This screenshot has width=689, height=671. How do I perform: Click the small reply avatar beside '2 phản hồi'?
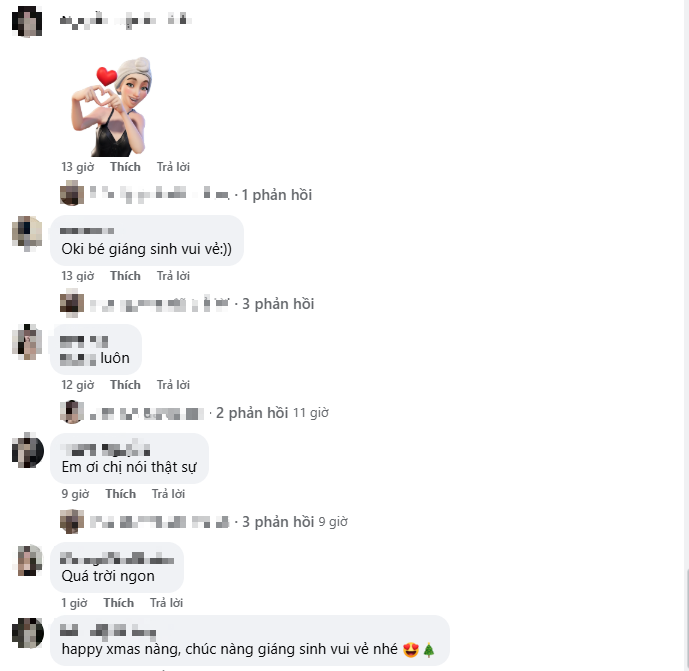tap(72, 412)
